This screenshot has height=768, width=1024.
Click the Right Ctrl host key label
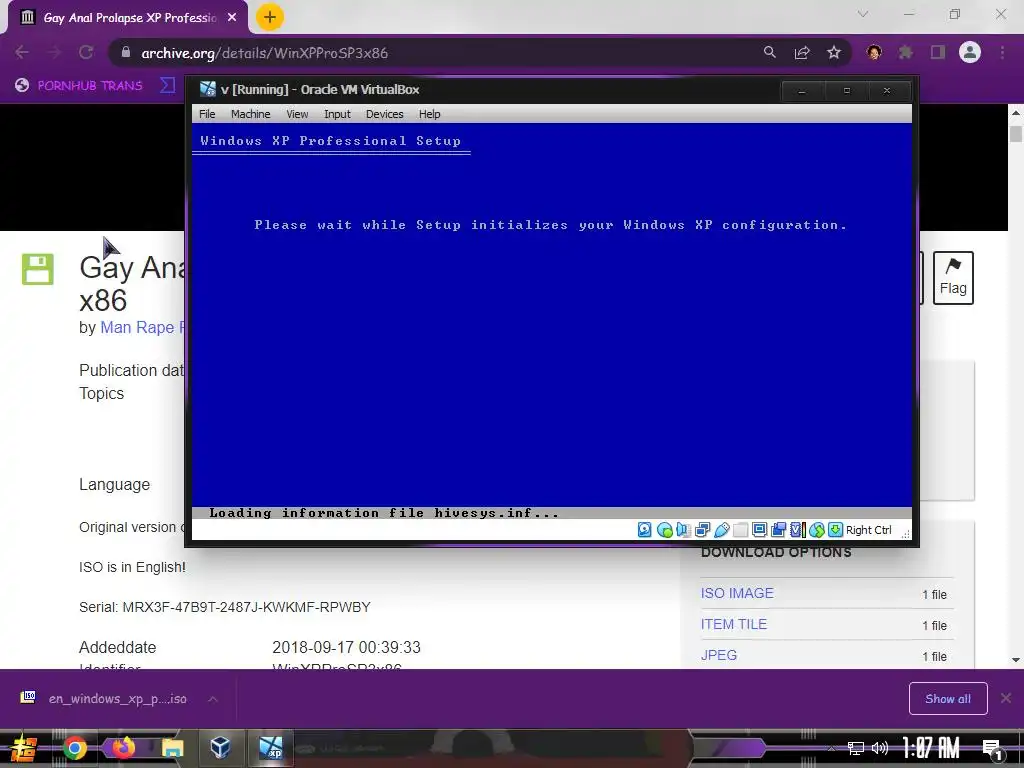pos(869,530)
